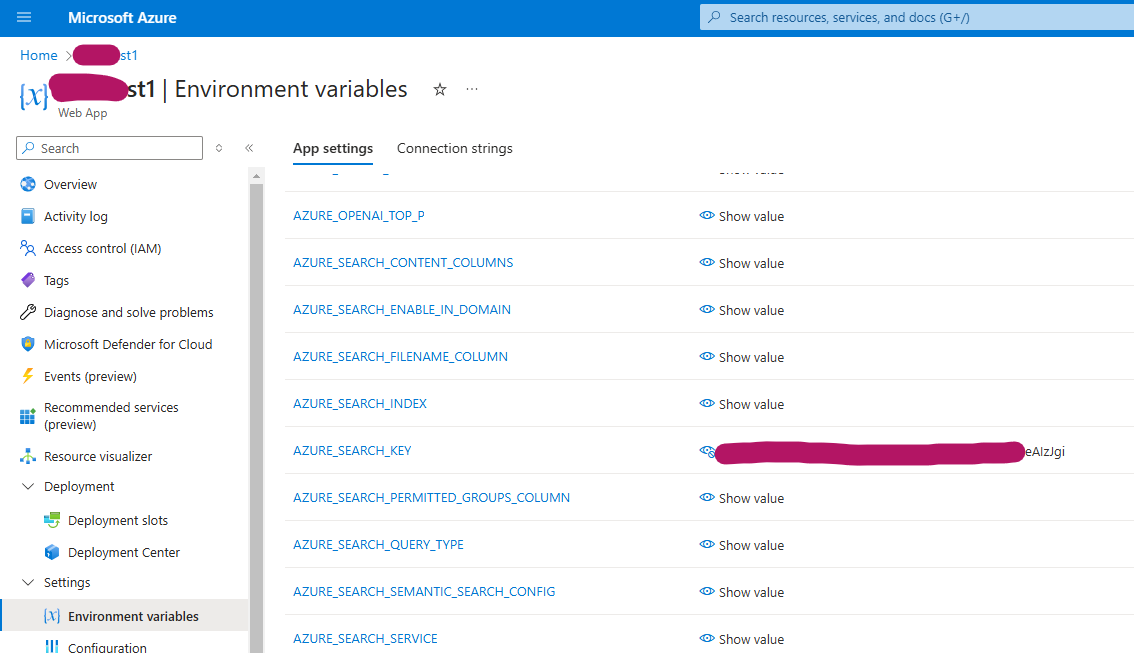Open AZURE_OPENAI_TOP_P setting
This screenshot has width=1134, height=653.
[x=359, y=215]
